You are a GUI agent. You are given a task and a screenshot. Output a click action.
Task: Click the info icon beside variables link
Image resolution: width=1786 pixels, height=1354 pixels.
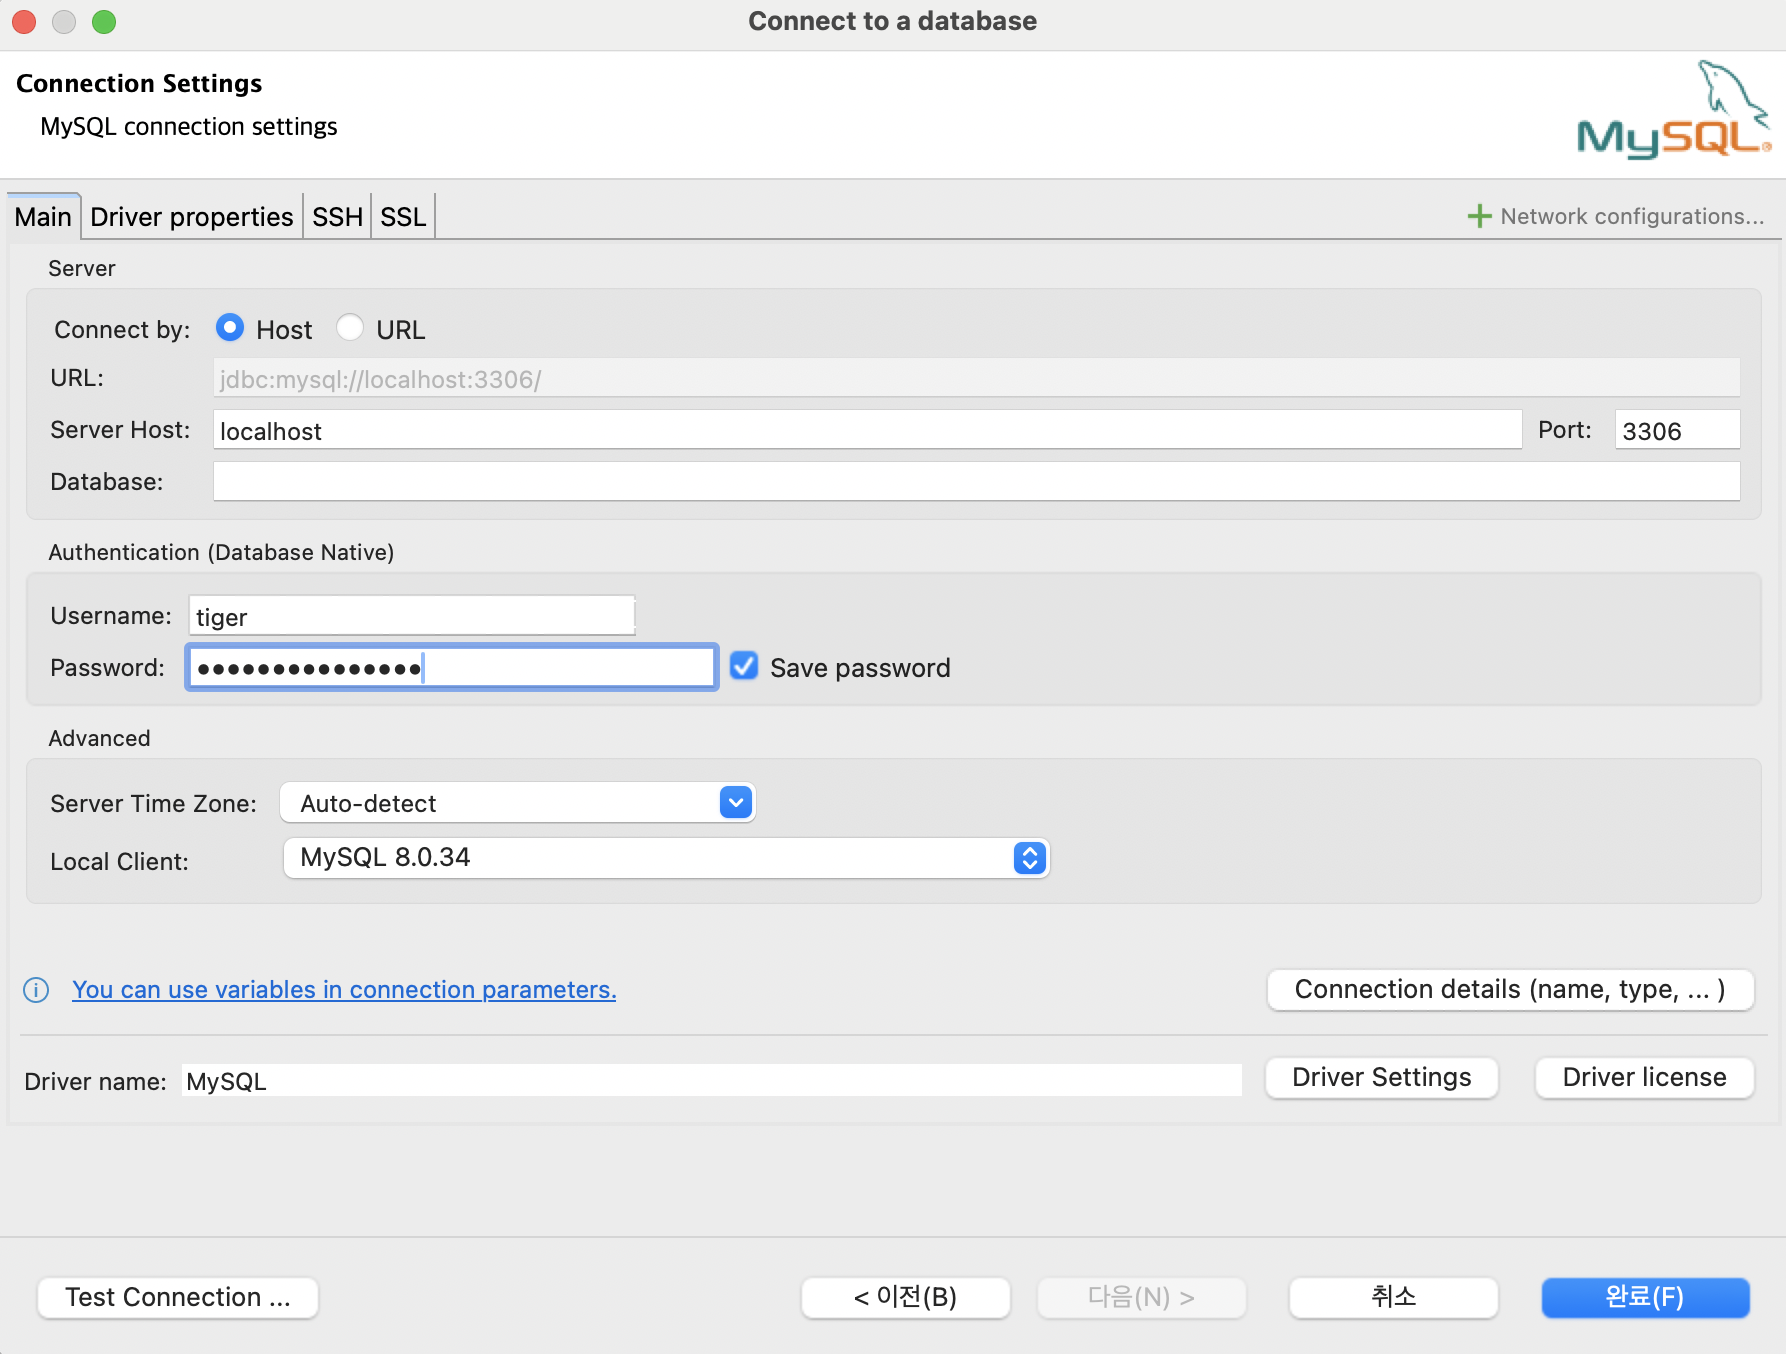36,990
